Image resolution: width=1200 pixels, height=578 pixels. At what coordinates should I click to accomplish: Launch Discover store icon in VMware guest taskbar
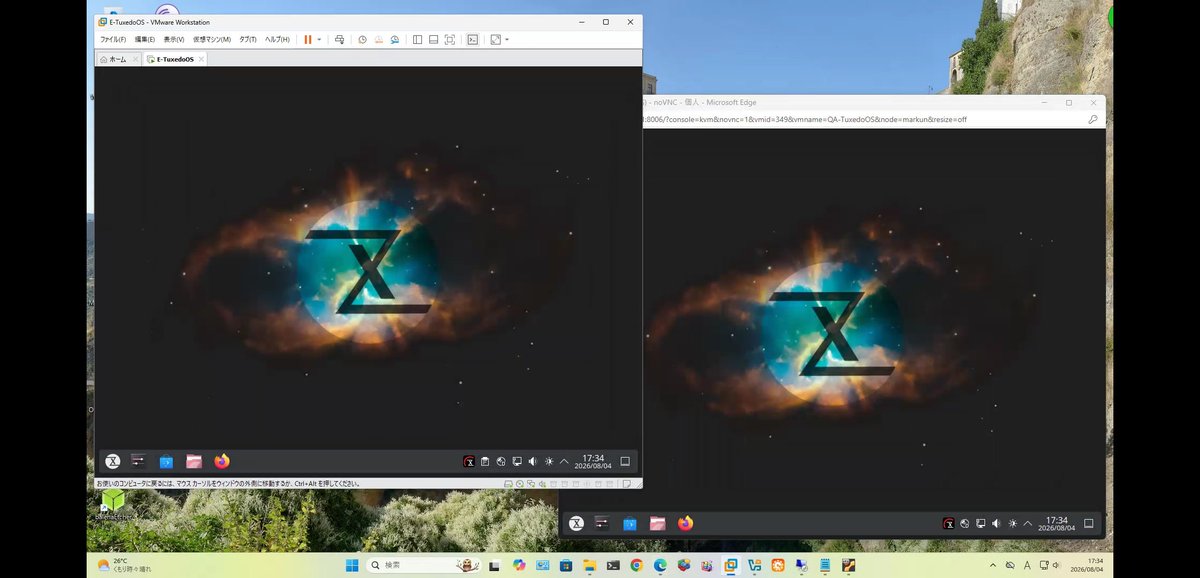click(167, 461)
